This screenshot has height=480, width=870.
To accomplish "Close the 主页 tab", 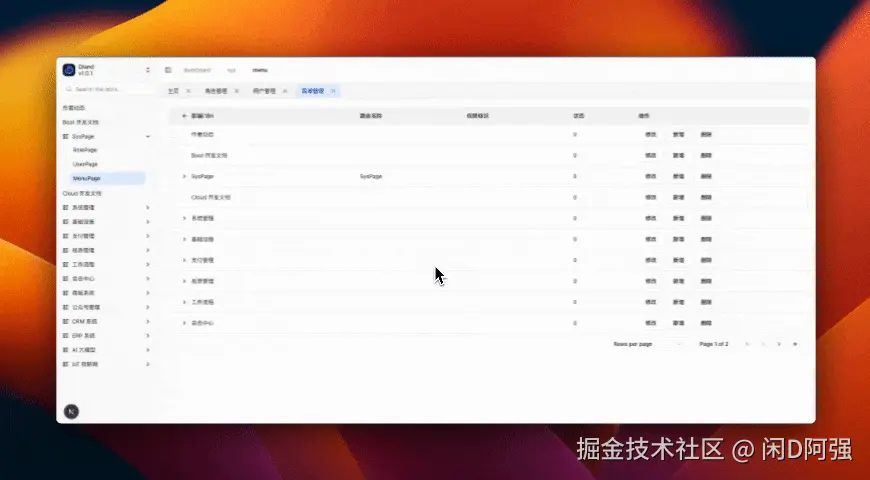I will click(x=188, y=91).
